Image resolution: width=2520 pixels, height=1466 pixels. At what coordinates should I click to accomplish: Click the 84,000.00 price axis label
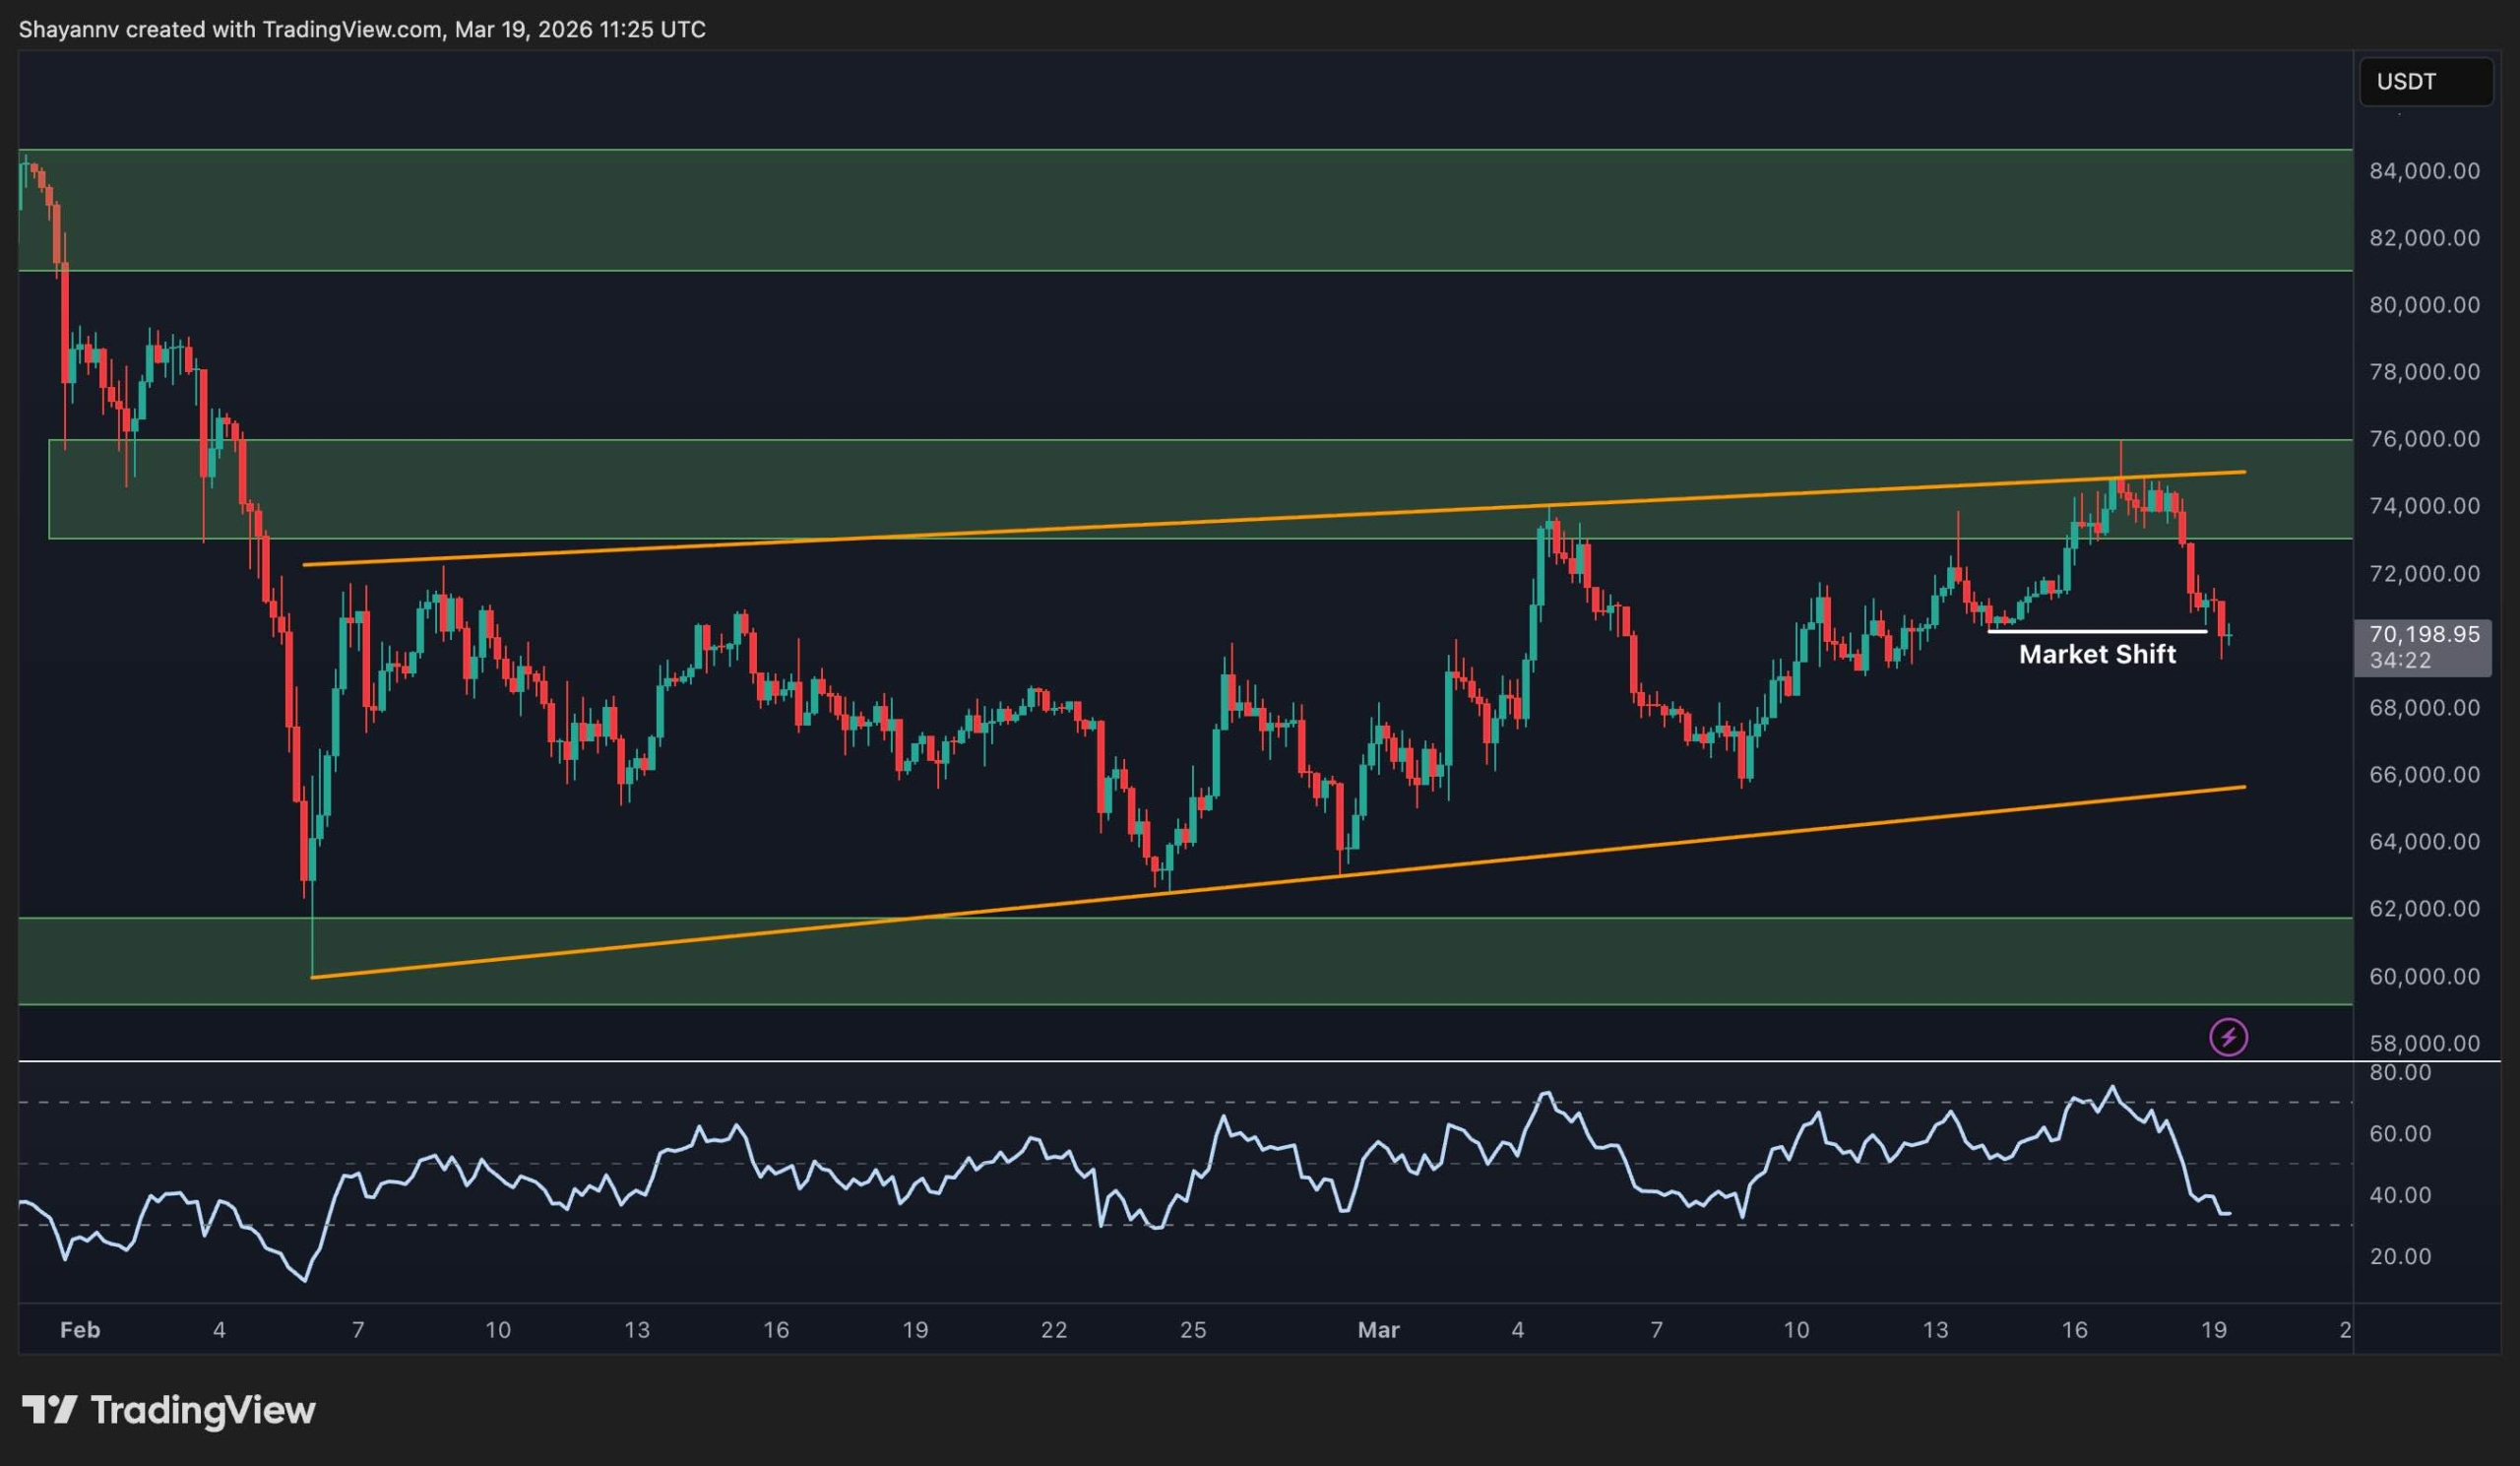pos(2423,171)
